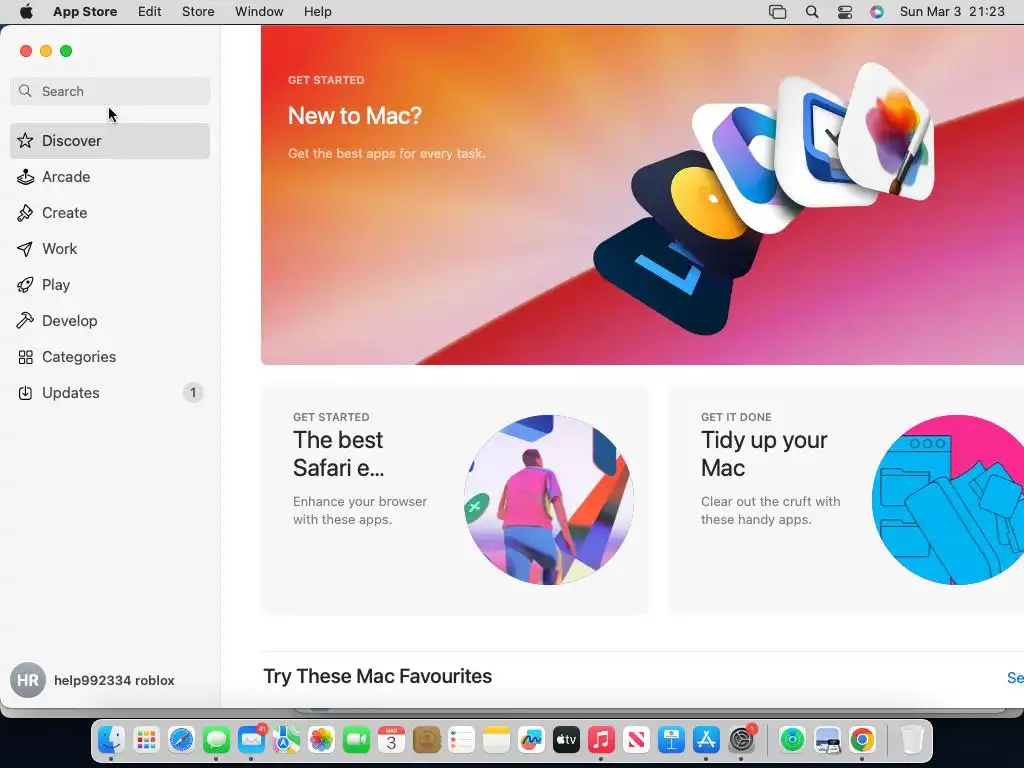This screenshot has width=1024, height=768.
Task: Open the Create section
Action: [x=110, y=213]
